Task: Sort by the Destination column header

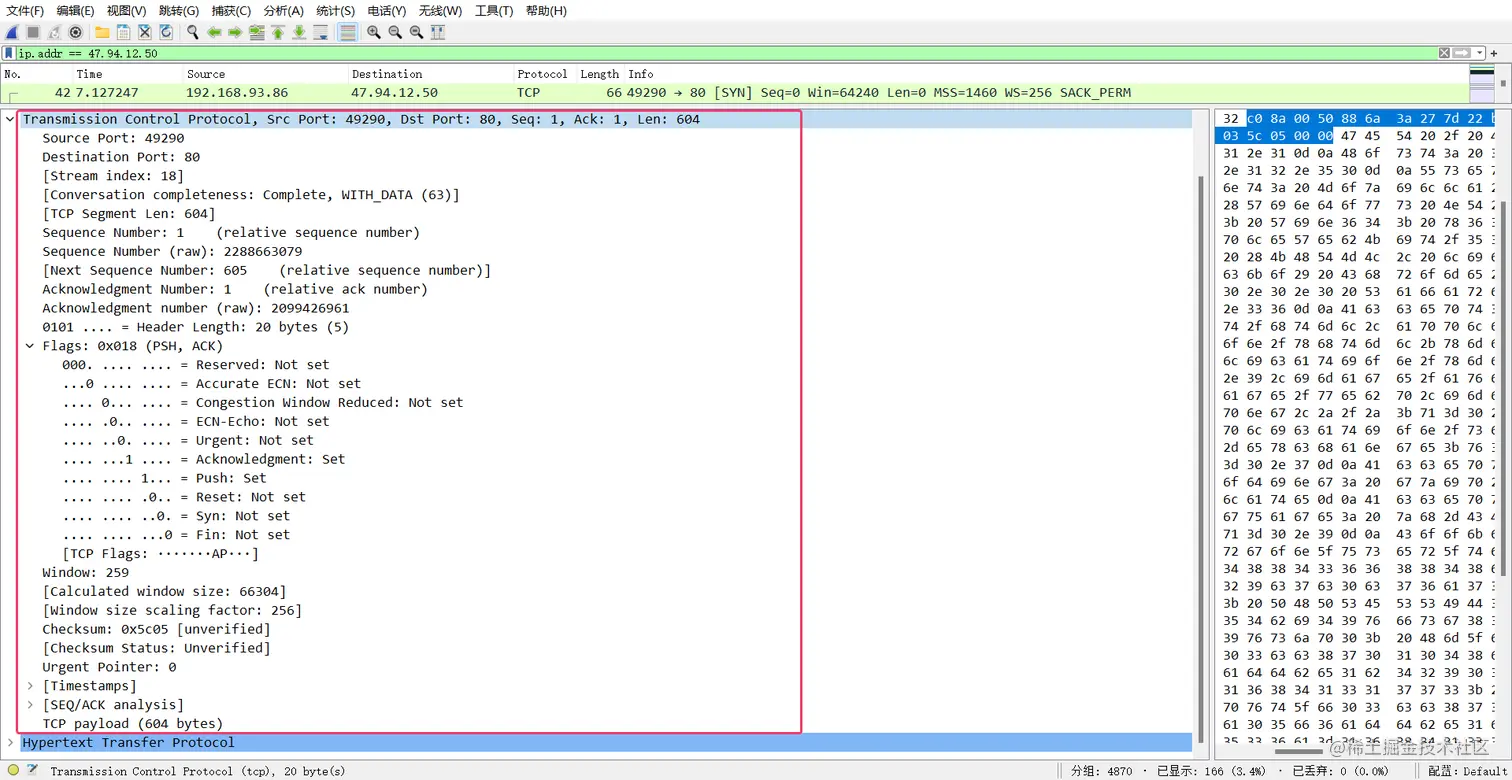Action: click(x=430, y=74)
